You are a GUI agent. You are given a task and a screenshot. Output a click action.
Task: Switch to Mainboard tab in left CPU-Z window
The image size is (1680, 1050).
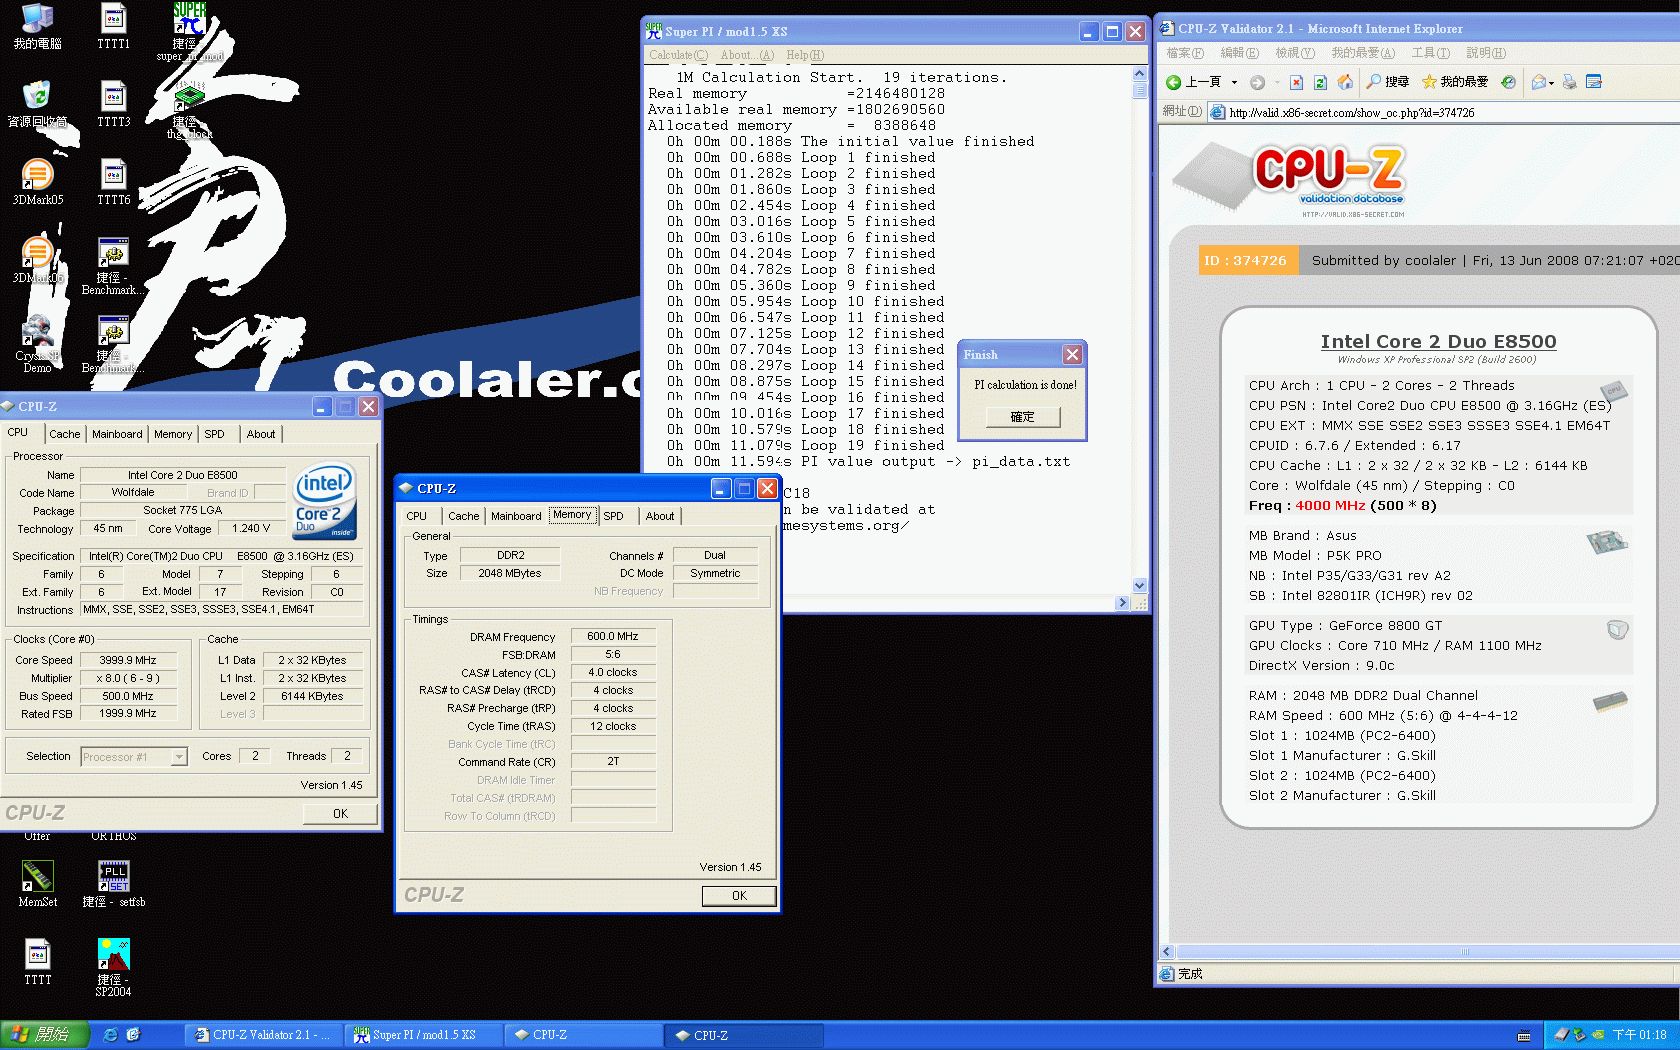[x=117, y=434]
